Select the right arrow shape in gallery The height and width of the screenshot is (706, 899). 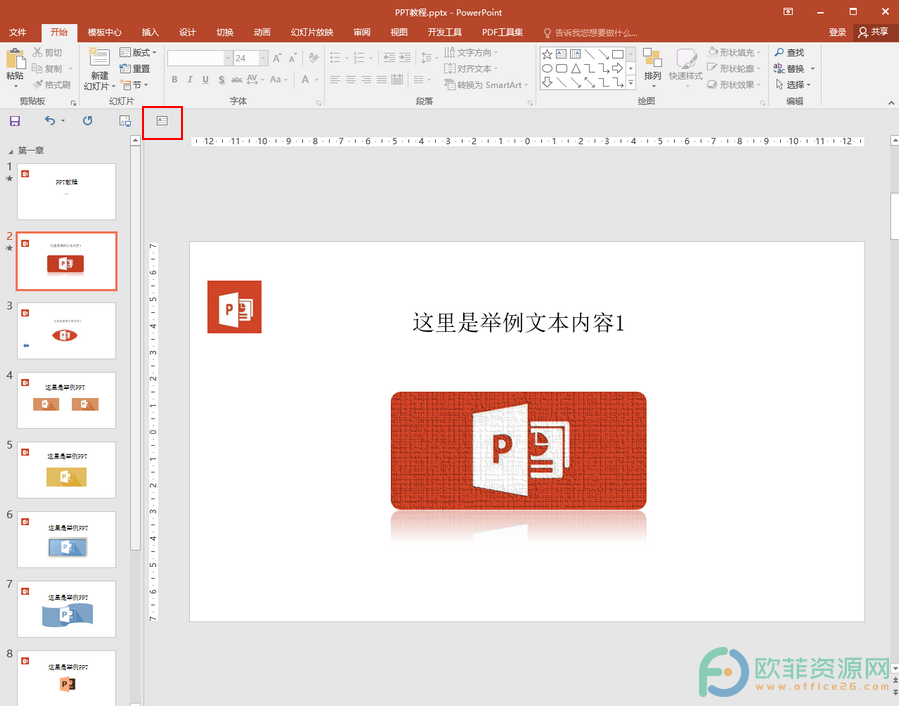tap(617, 69)
